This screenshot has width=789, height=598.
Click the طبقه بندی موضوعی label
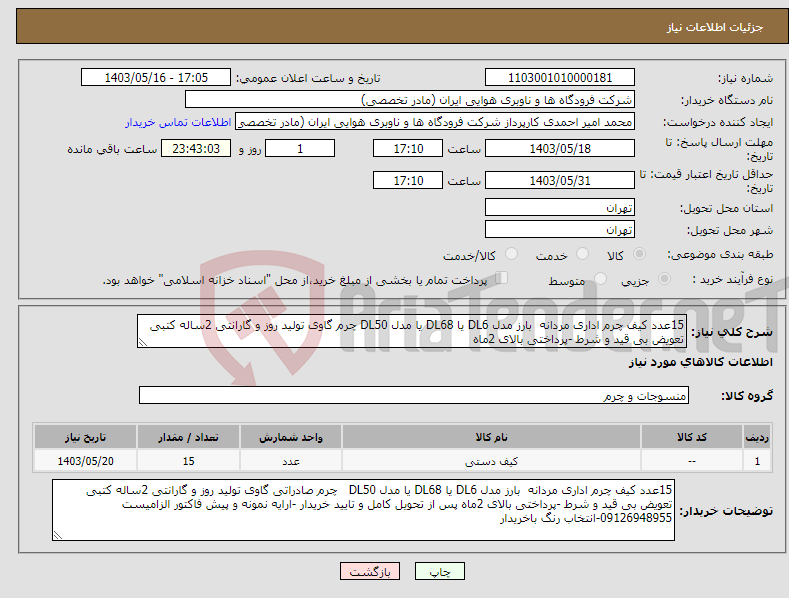[720, 255]
